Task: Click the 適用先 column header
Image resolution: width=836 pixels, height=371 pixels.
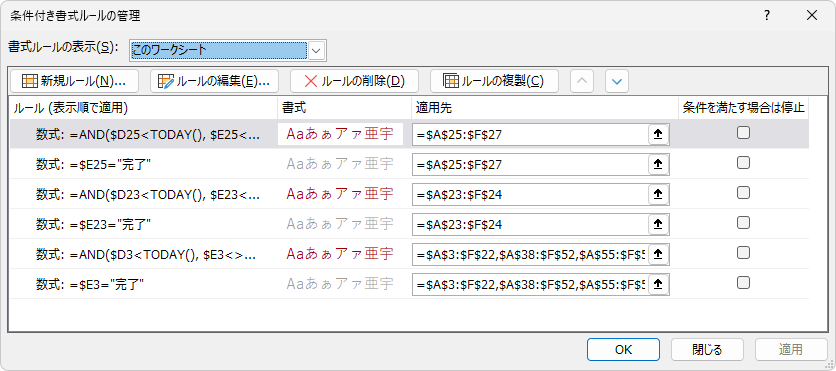Action: click(x=544, y=108)
